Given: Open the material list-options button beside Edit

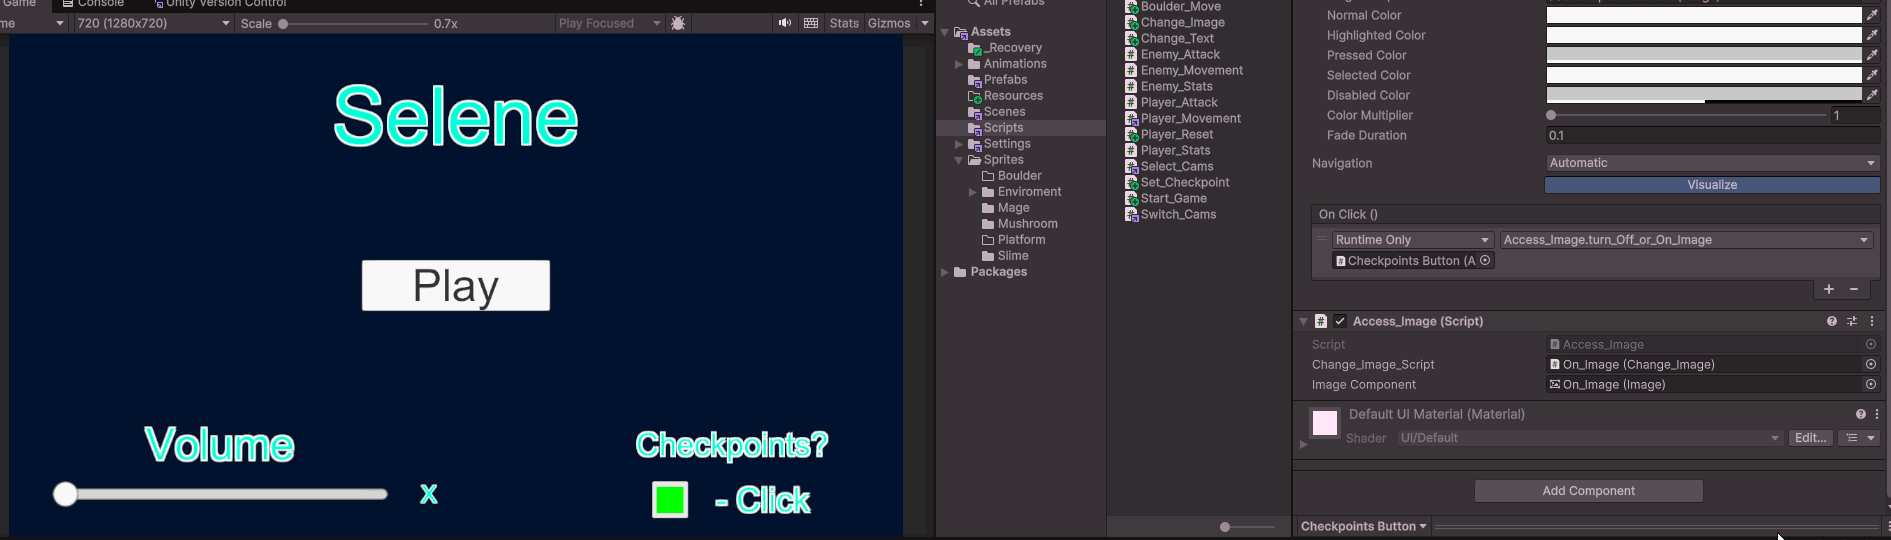Looking at the screenshot, I should coord(1860,438).
